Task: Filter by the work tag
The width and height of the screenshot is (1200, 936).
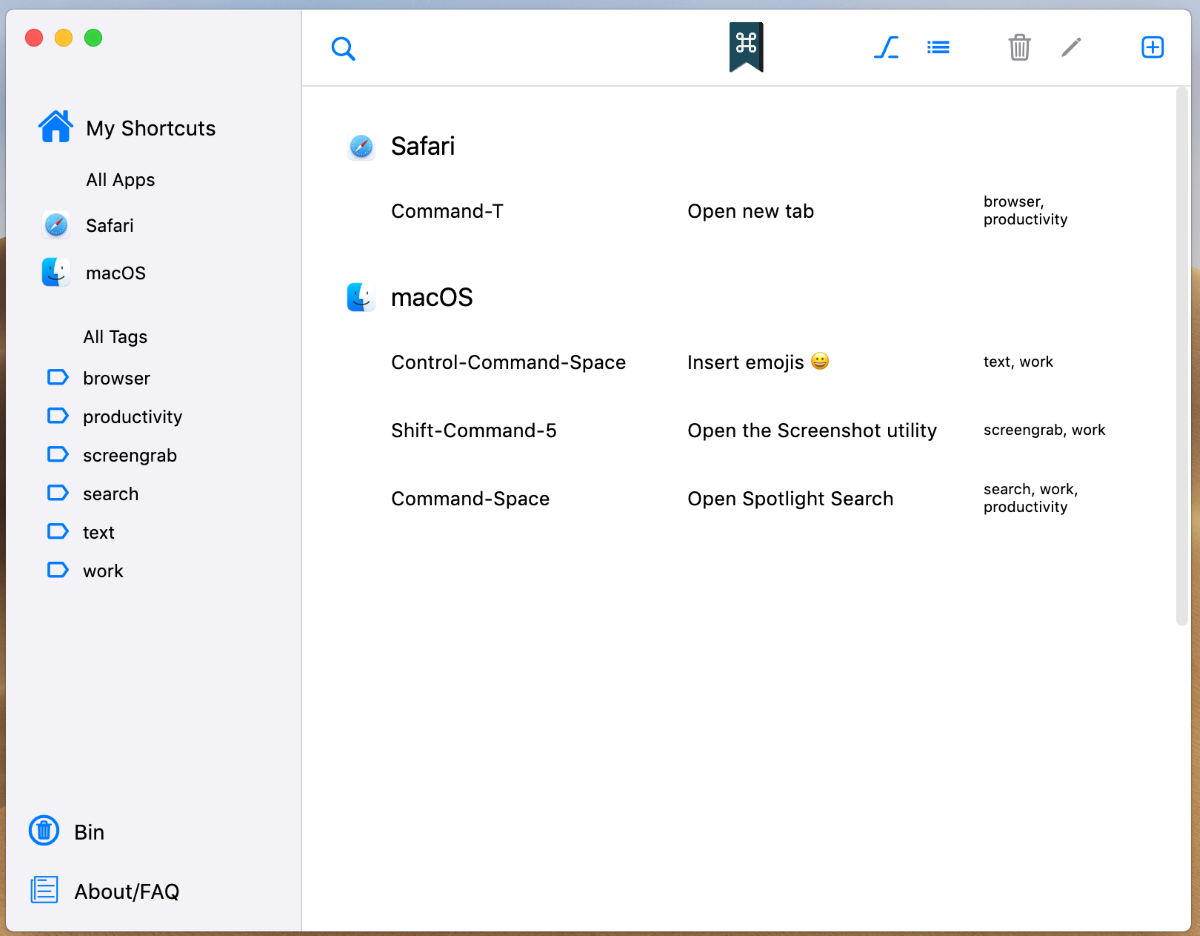Action: point(103,571)
